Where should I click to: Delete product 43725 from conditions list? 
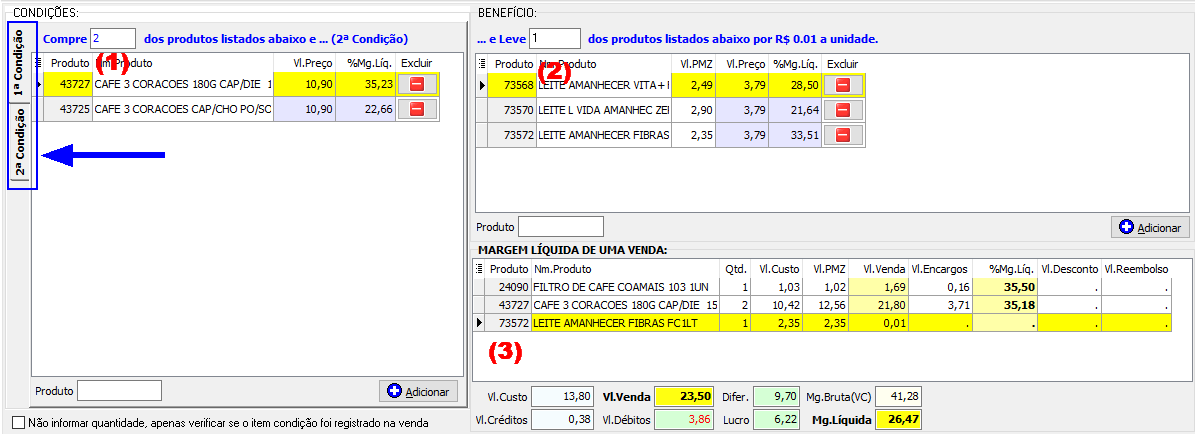(x=417, y=109)
